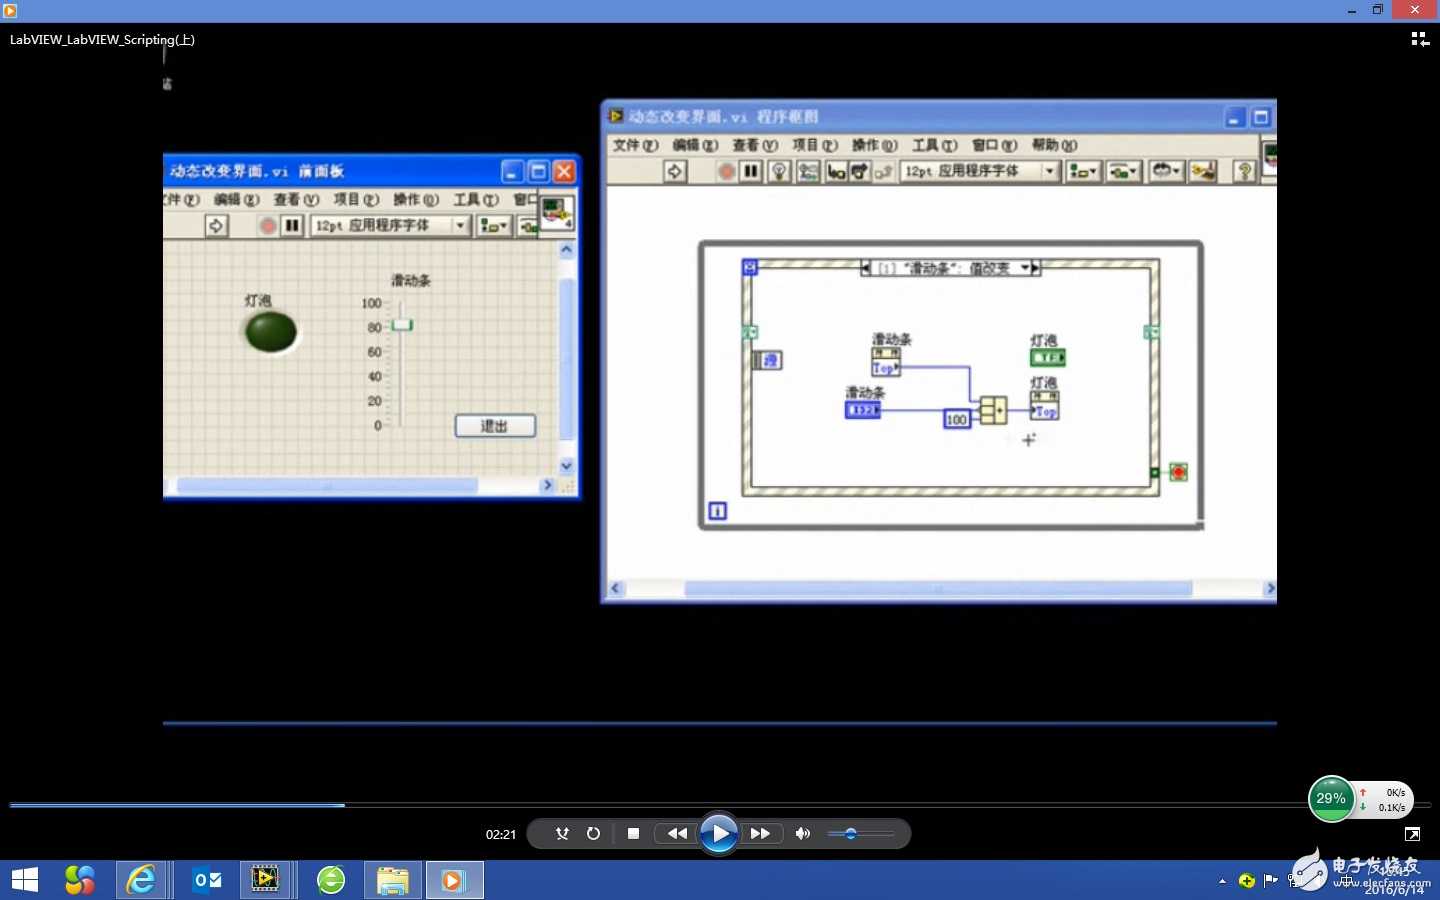
Task: Open 文件 menu in block diagram window
Action: coord(635,145)
